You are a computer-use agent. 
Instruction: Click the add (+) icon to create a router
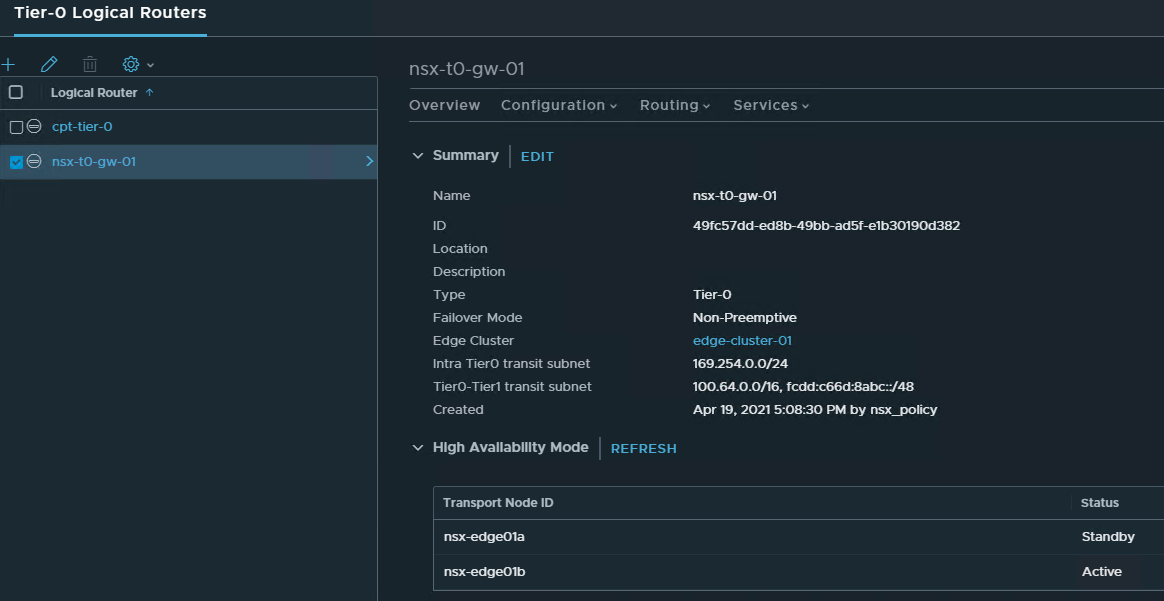coord(9,64)
